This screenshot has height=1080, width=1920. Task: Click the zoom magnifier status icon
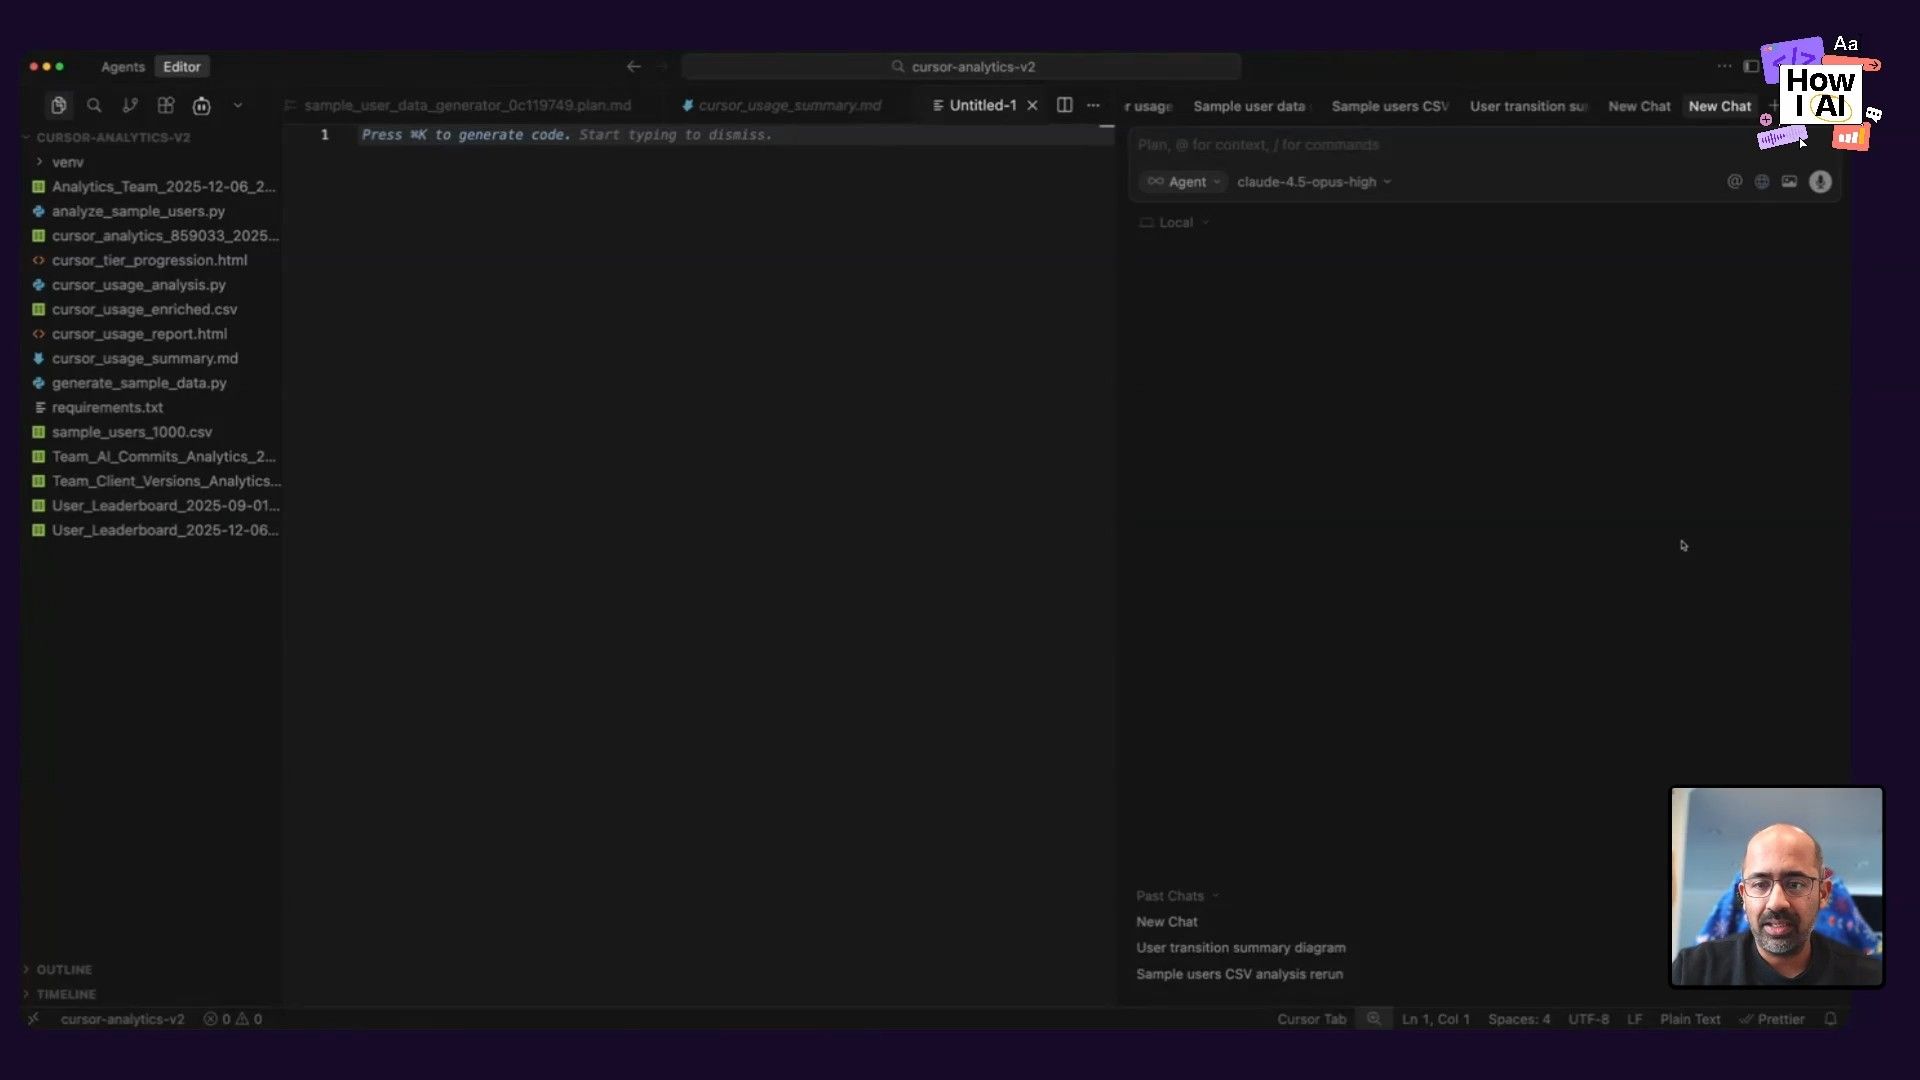1374,1019
